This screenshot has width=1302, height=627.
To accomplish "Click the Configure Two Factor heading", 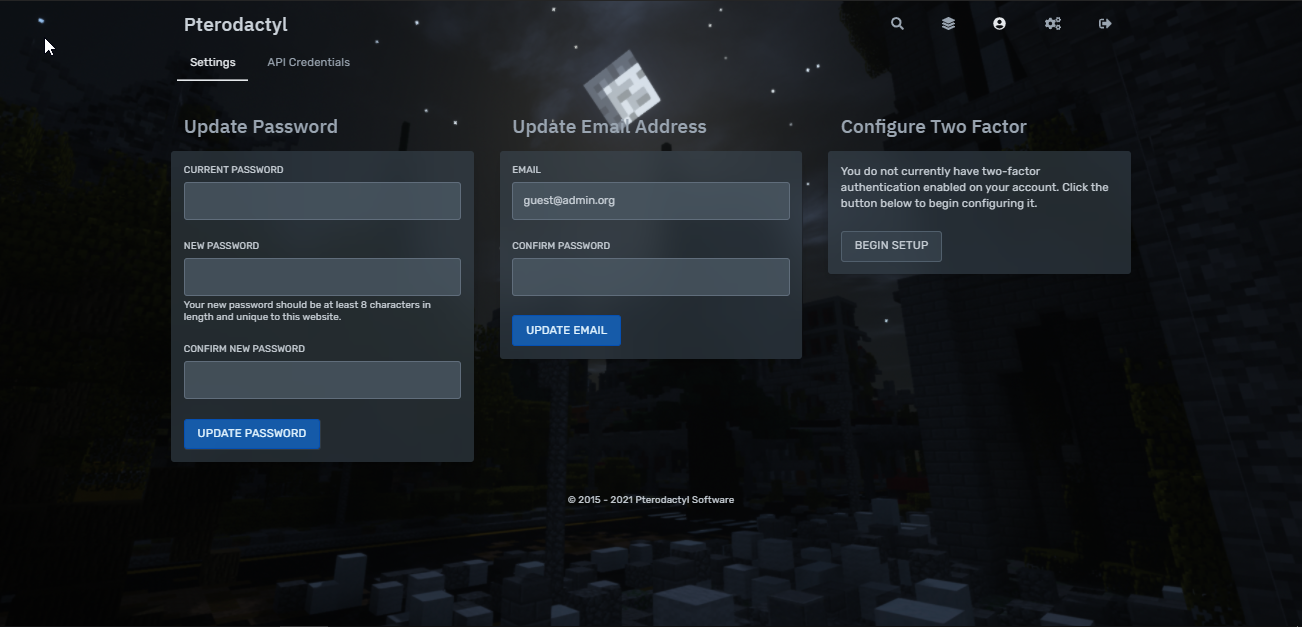I will click(933, 127).
